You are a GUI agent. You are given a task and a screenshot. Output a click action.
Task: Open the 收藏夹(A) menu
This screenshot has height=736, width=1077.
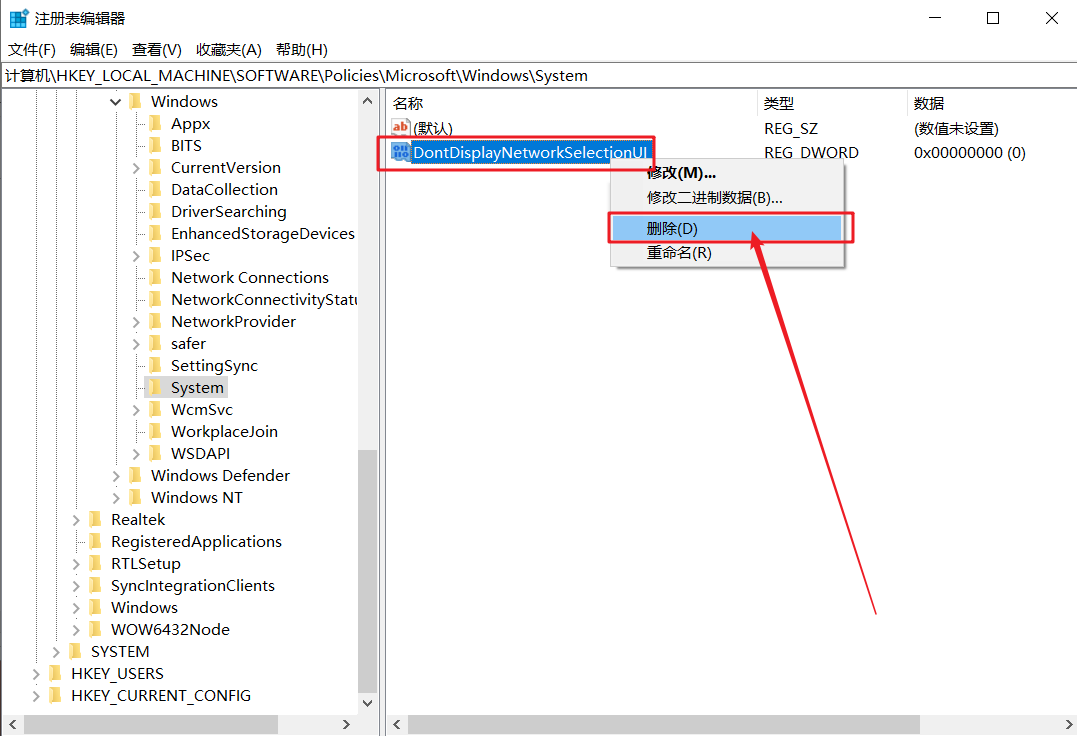coord(228,49)
